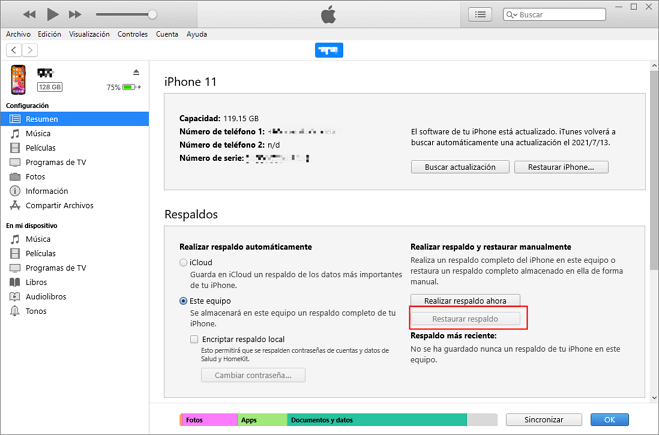The width and height of the screenshot is (659, 435).
Task: Click the Fotos storage bar segment
Action: pos(209,419)
